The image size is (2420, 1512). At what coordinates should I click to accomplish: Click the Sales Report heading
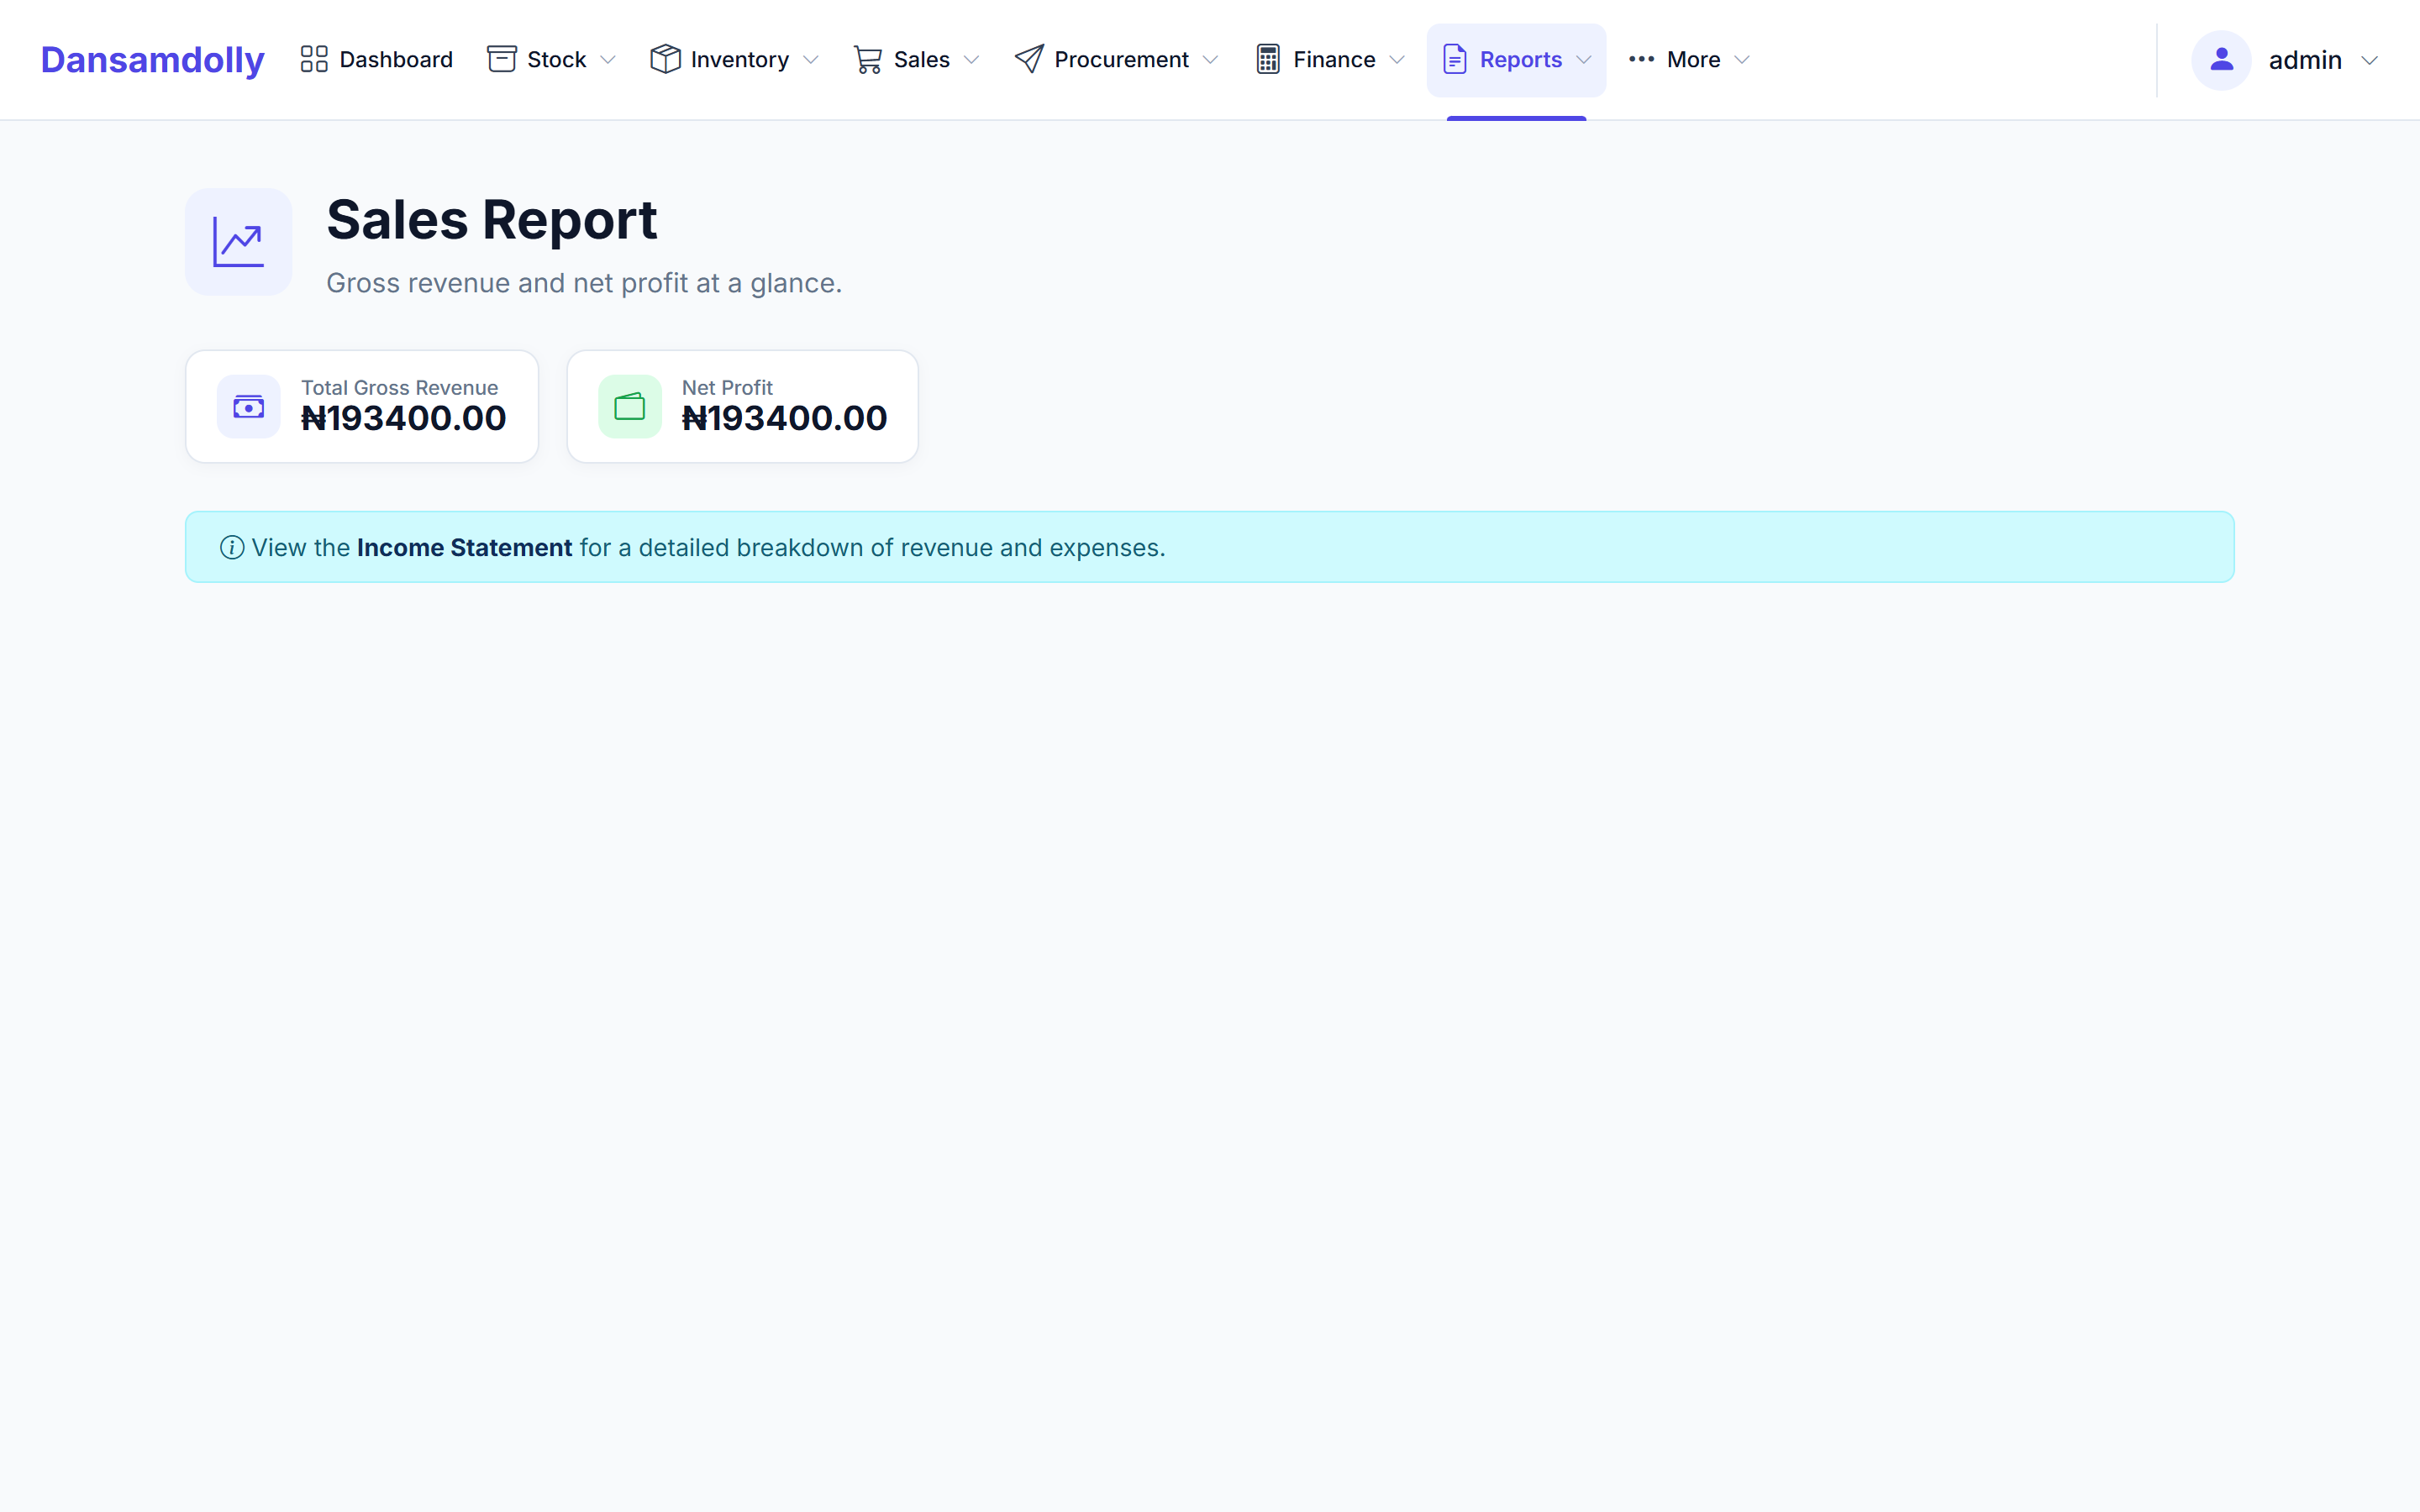(x=492, y=220)
